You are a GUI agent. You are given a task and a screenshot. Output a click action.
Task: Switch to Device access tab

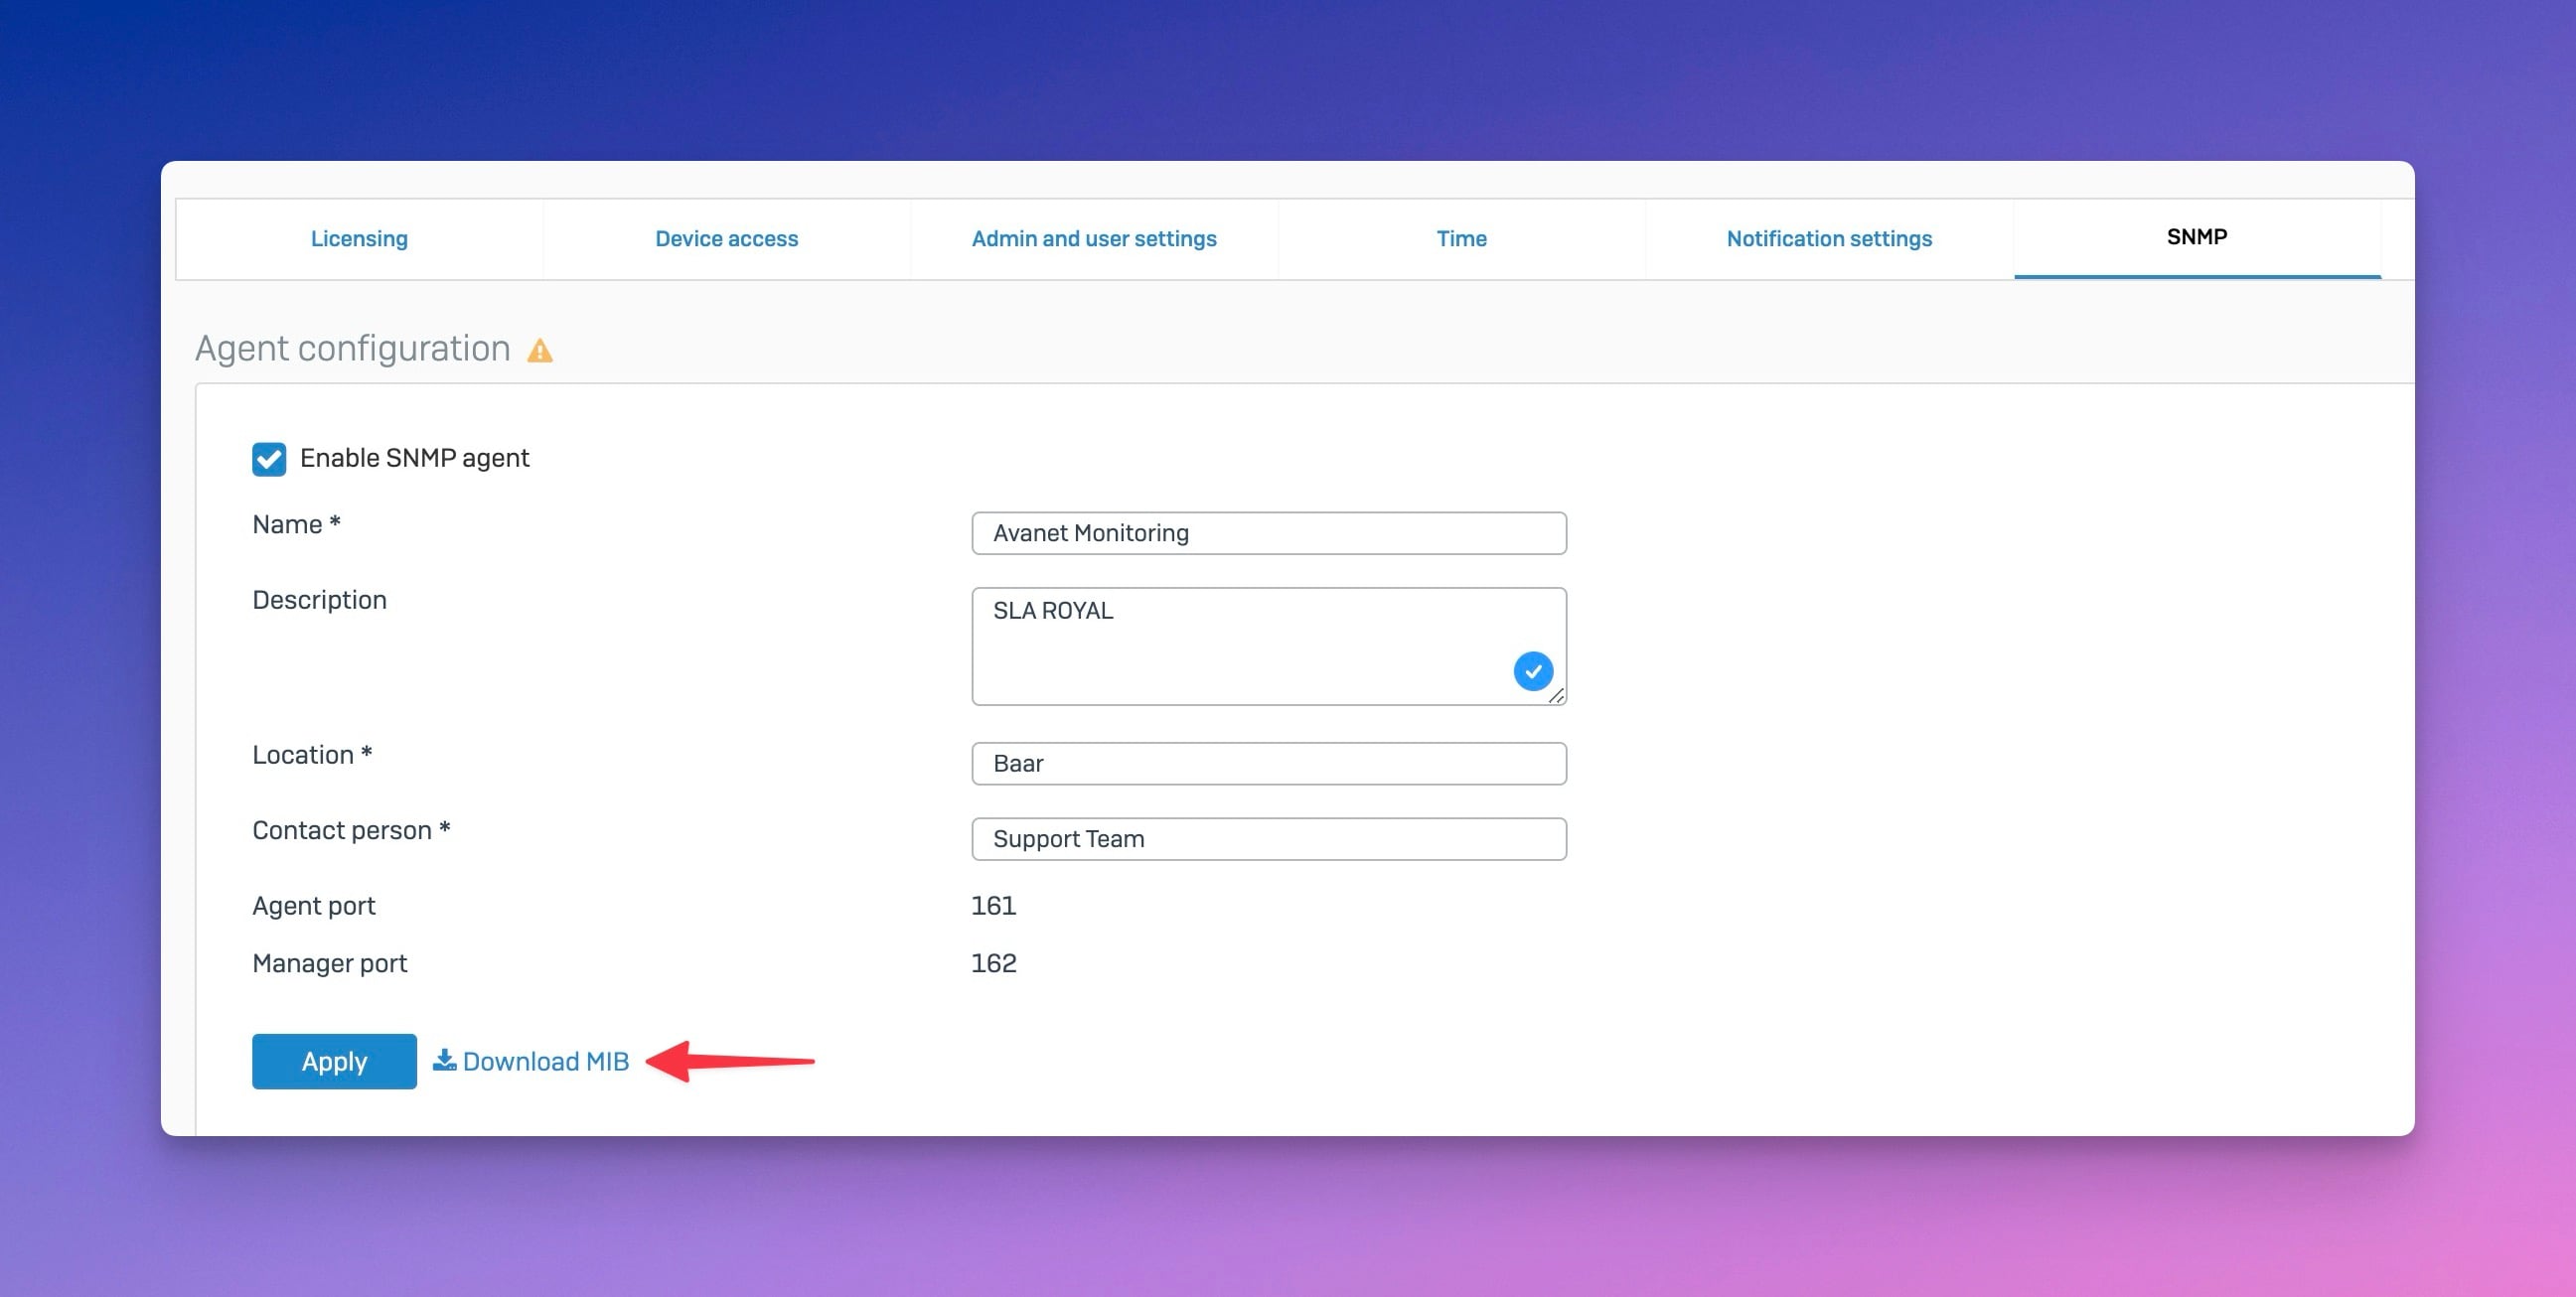point(726,239)
